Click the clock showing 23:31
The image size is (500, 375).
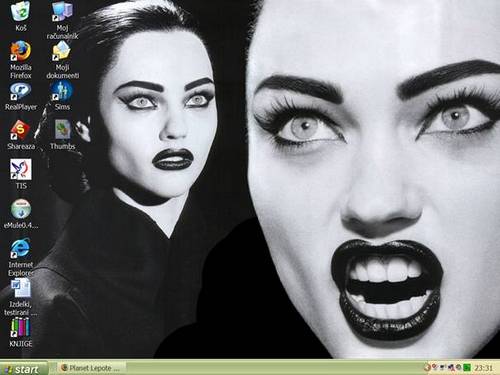[x=483, y=368]
